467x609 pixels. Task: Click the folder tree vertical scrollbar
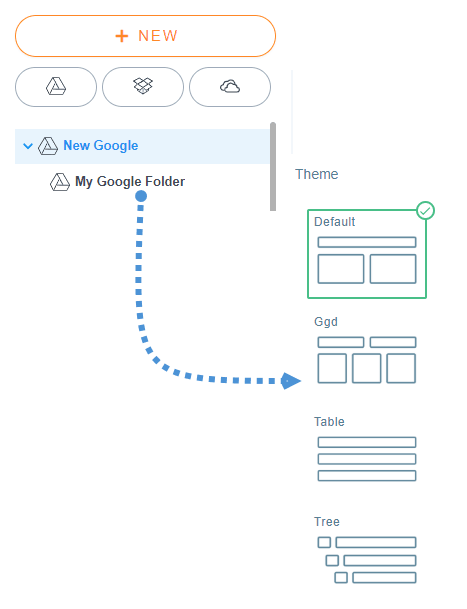point(273,167)
